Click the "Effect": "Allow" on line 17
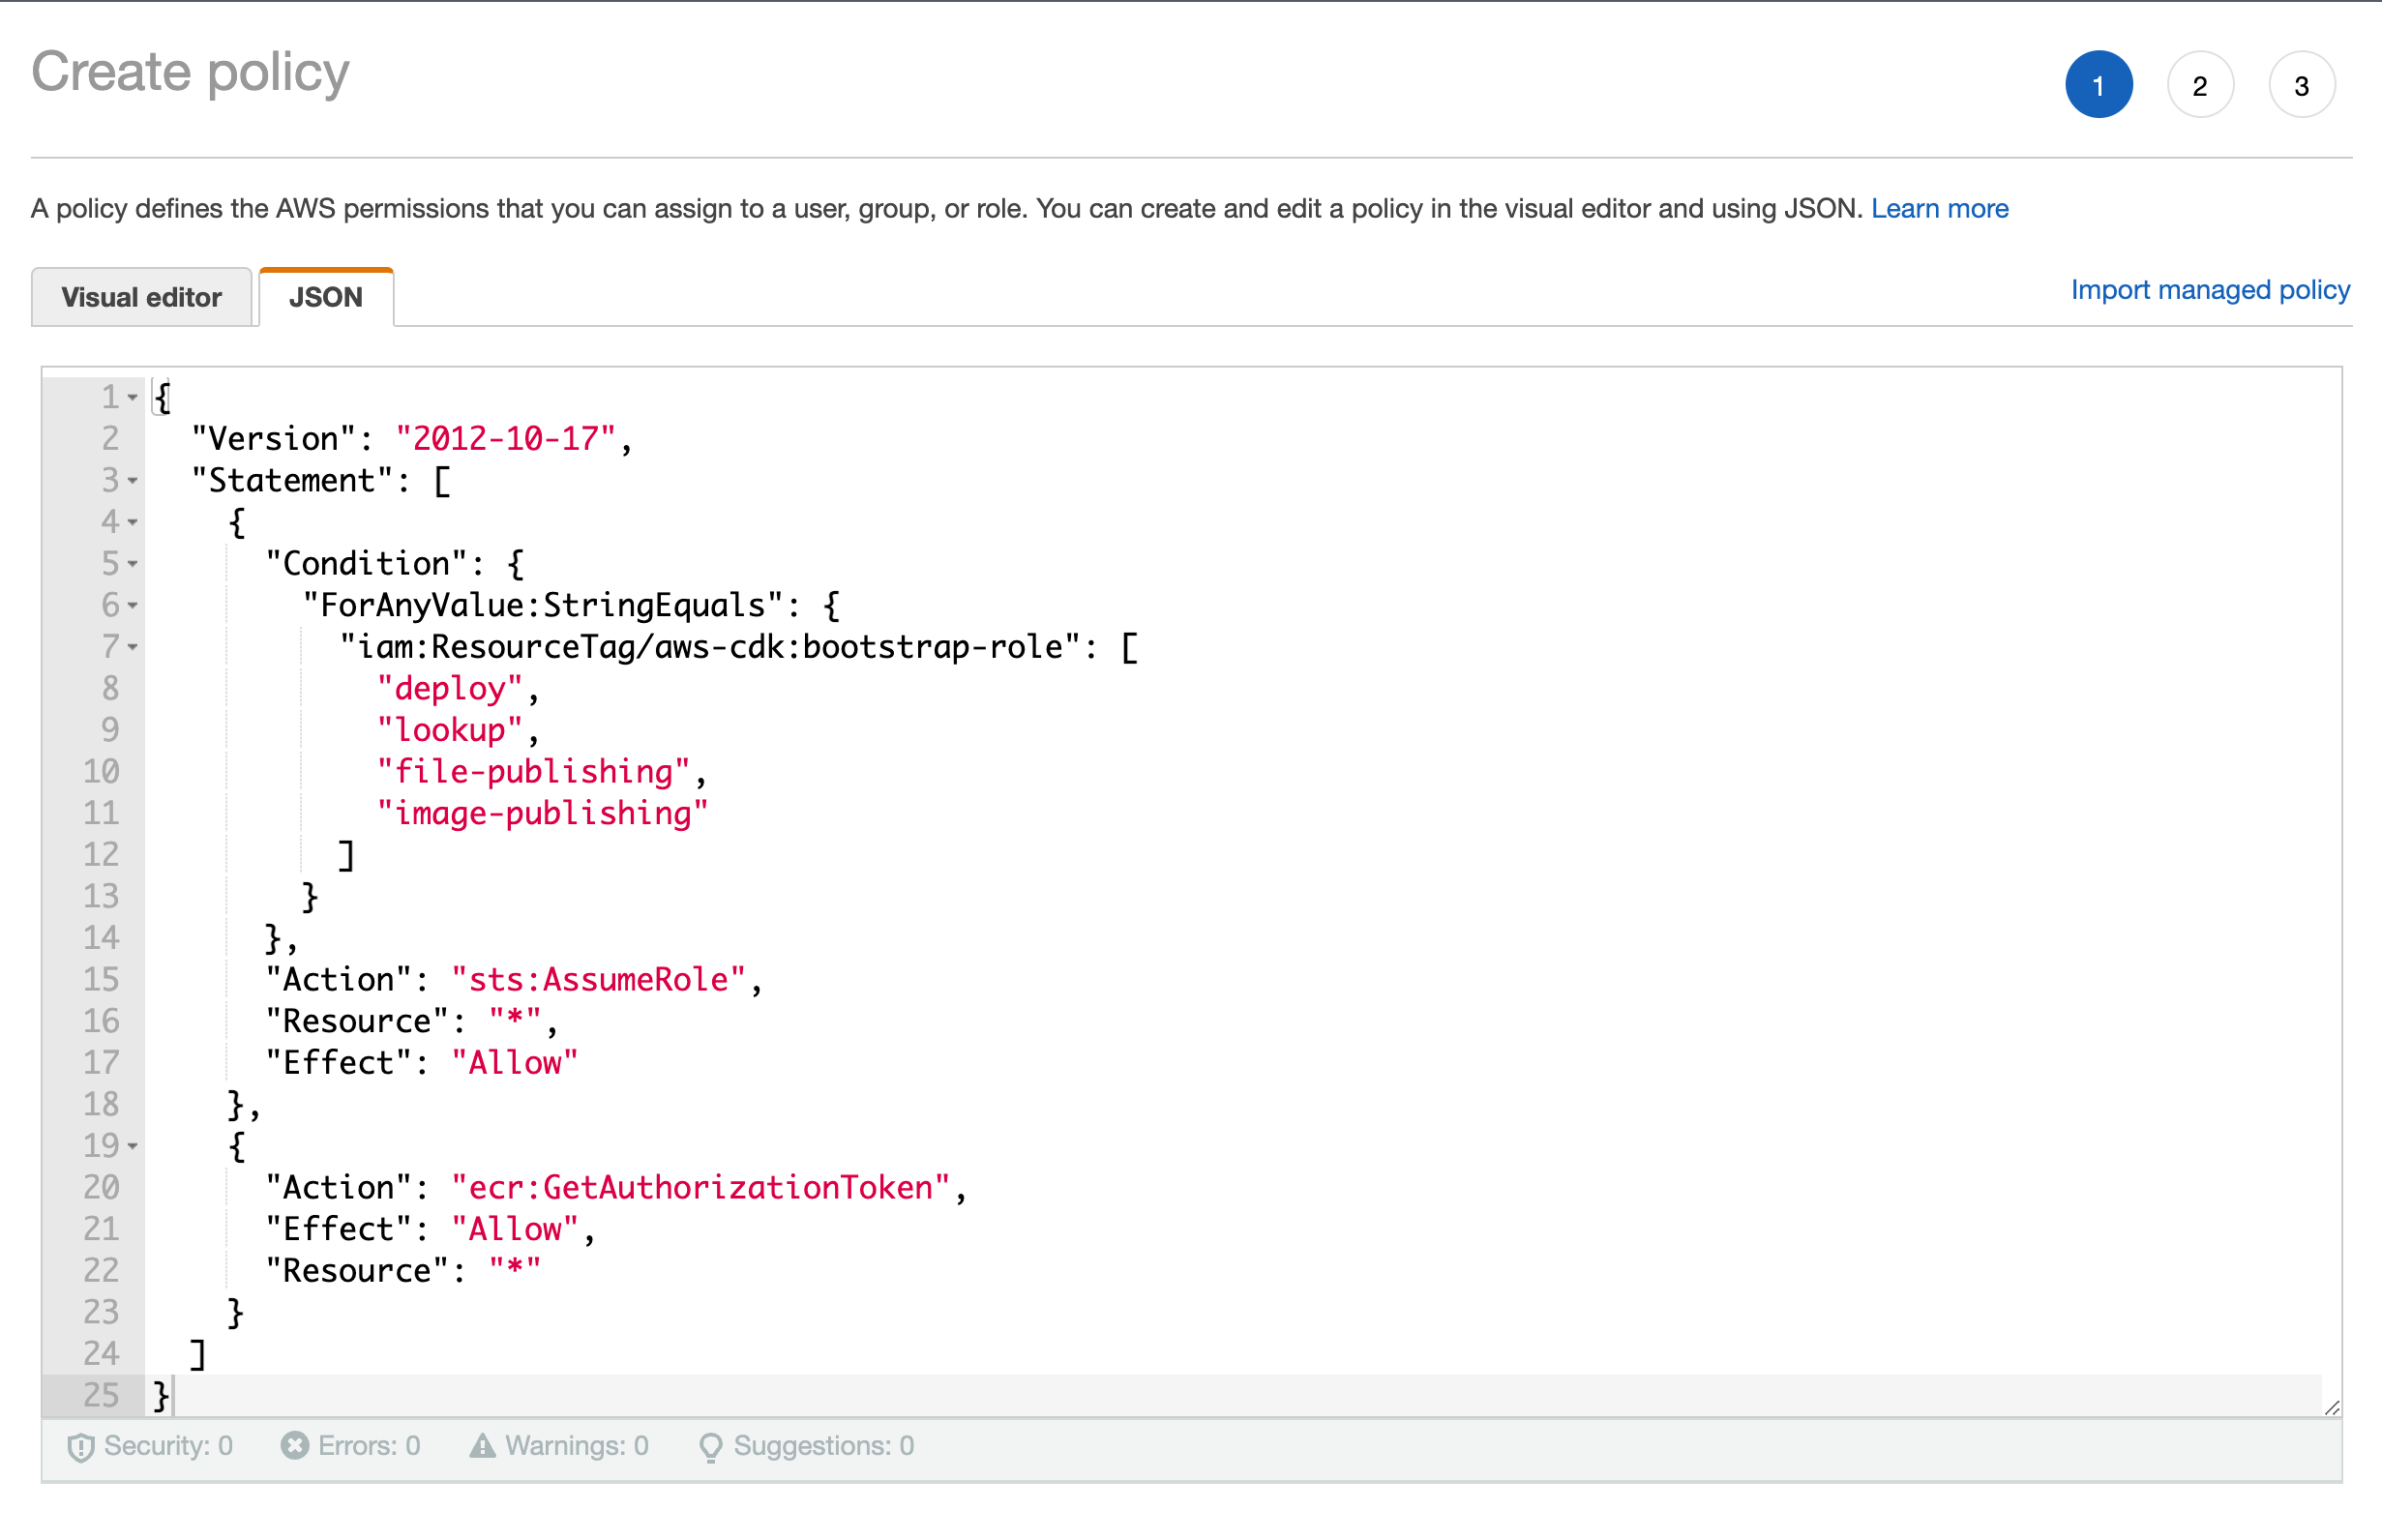This screenshot has width=2382, height=1540. click(x=422, y=1063)
